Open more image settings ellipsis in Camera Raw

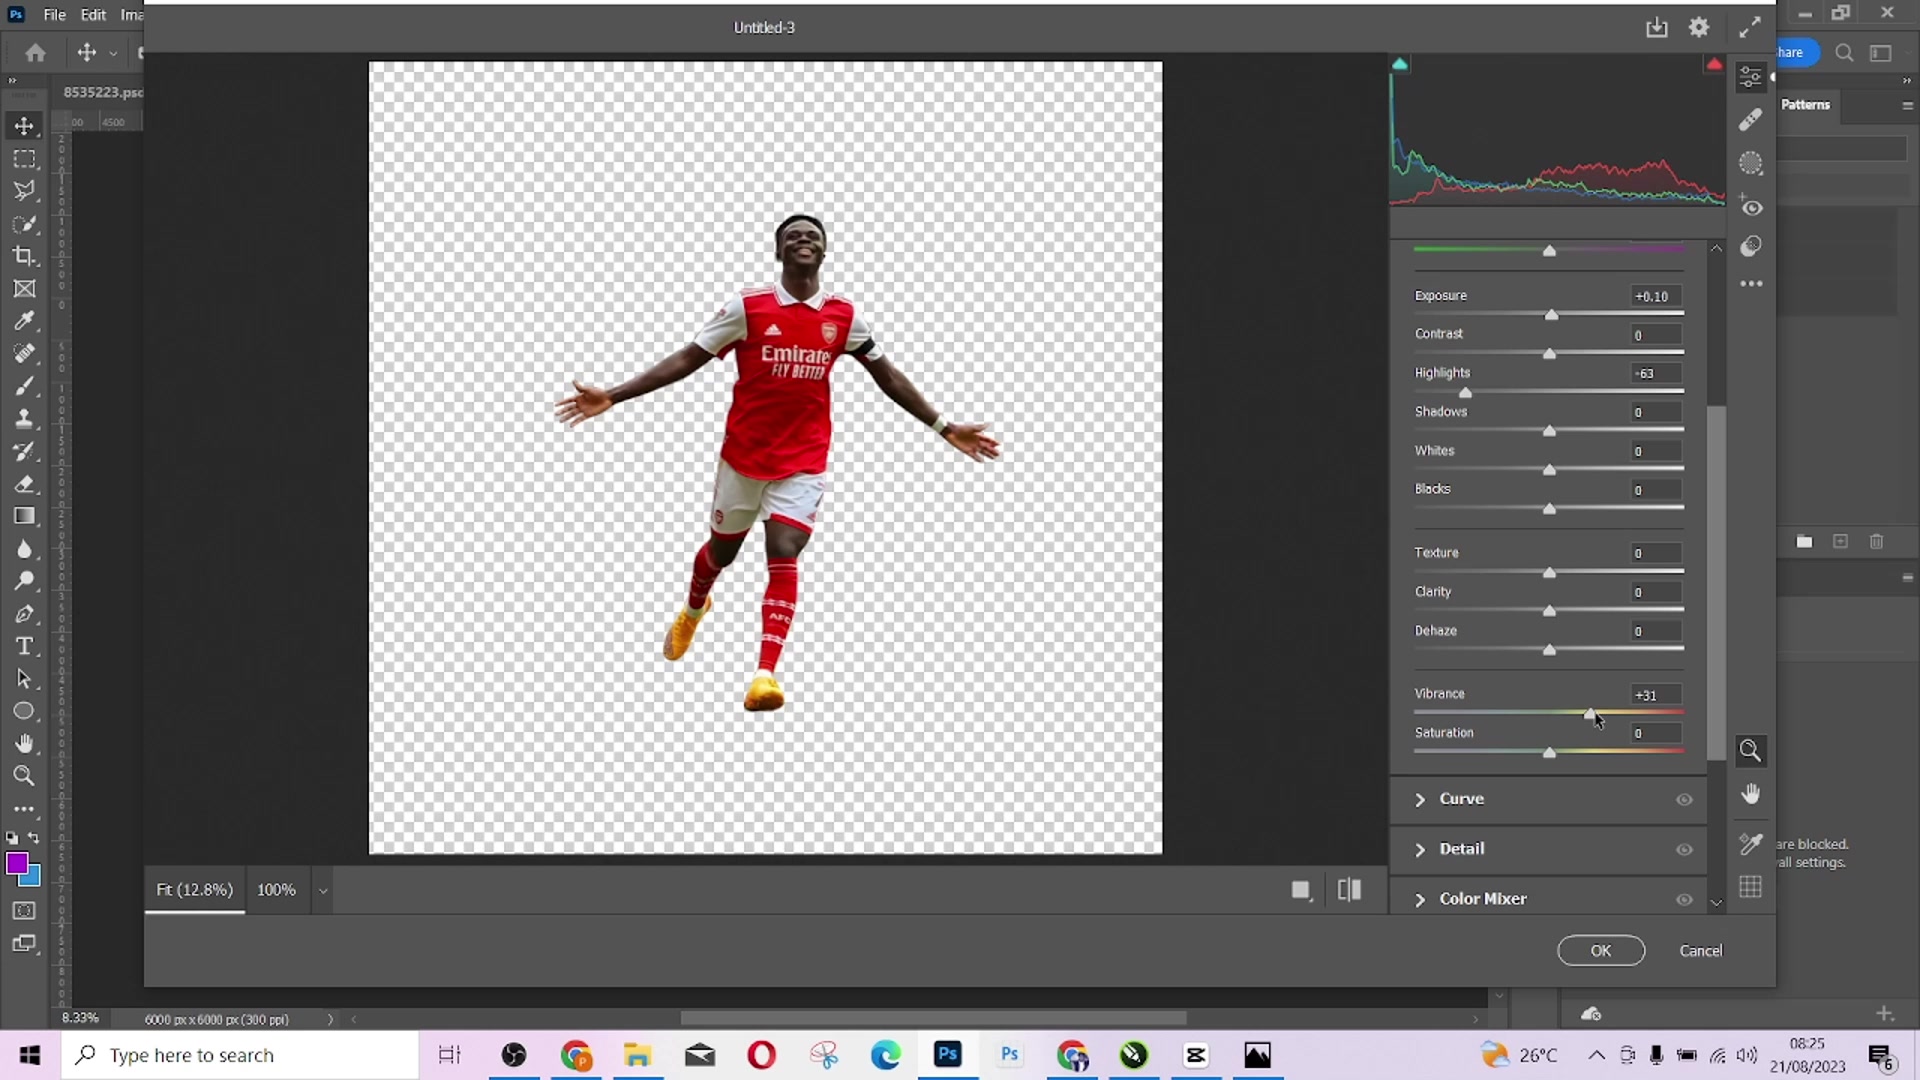tap(1751, 284)
